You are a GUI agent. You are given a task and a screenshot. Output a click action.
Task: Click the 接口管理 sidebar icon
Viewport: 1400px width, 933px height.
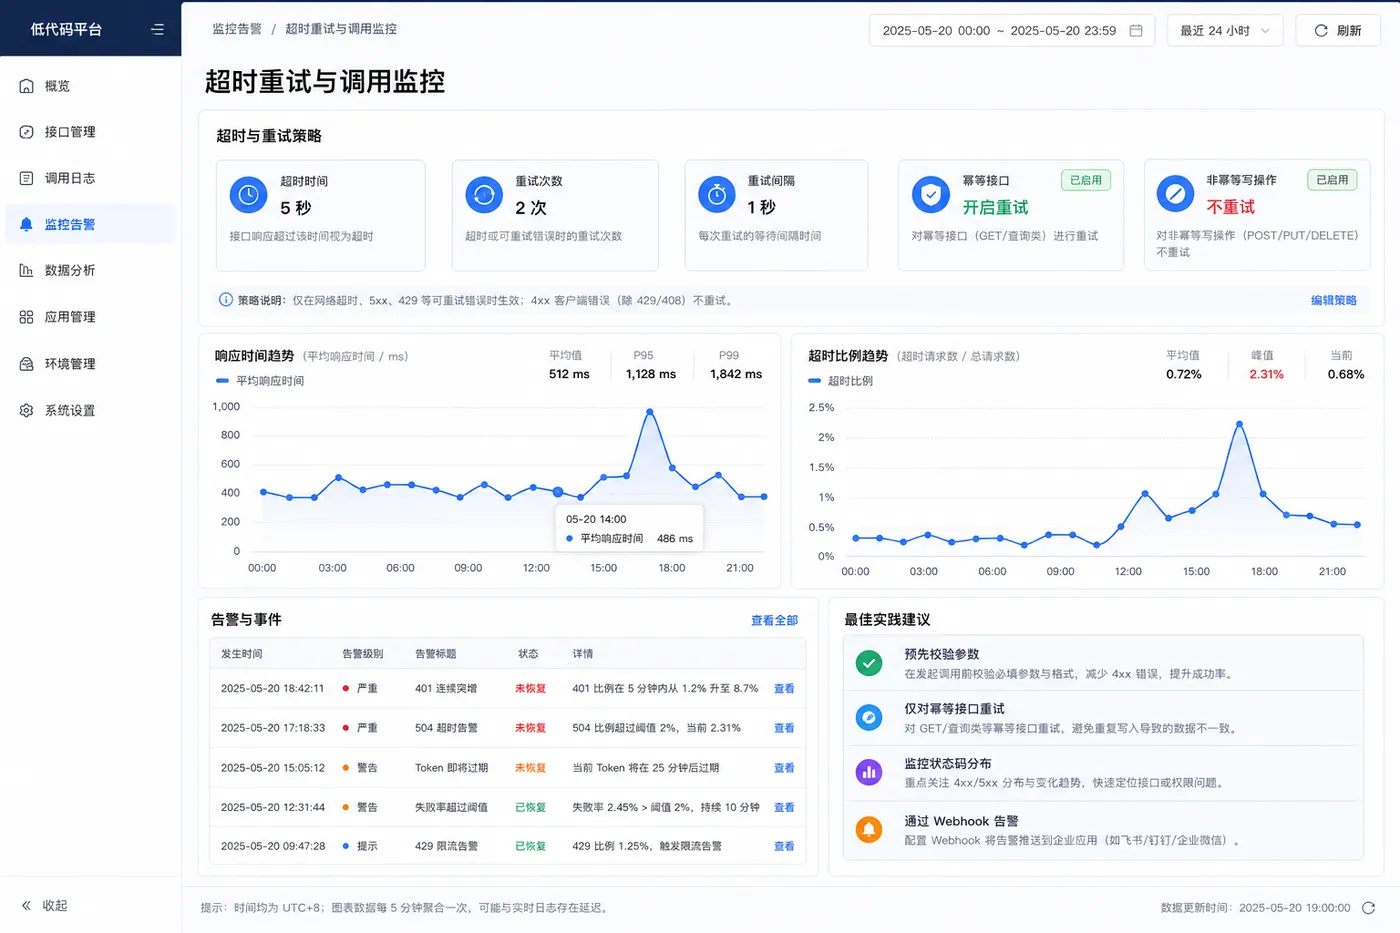pos(26,132)
